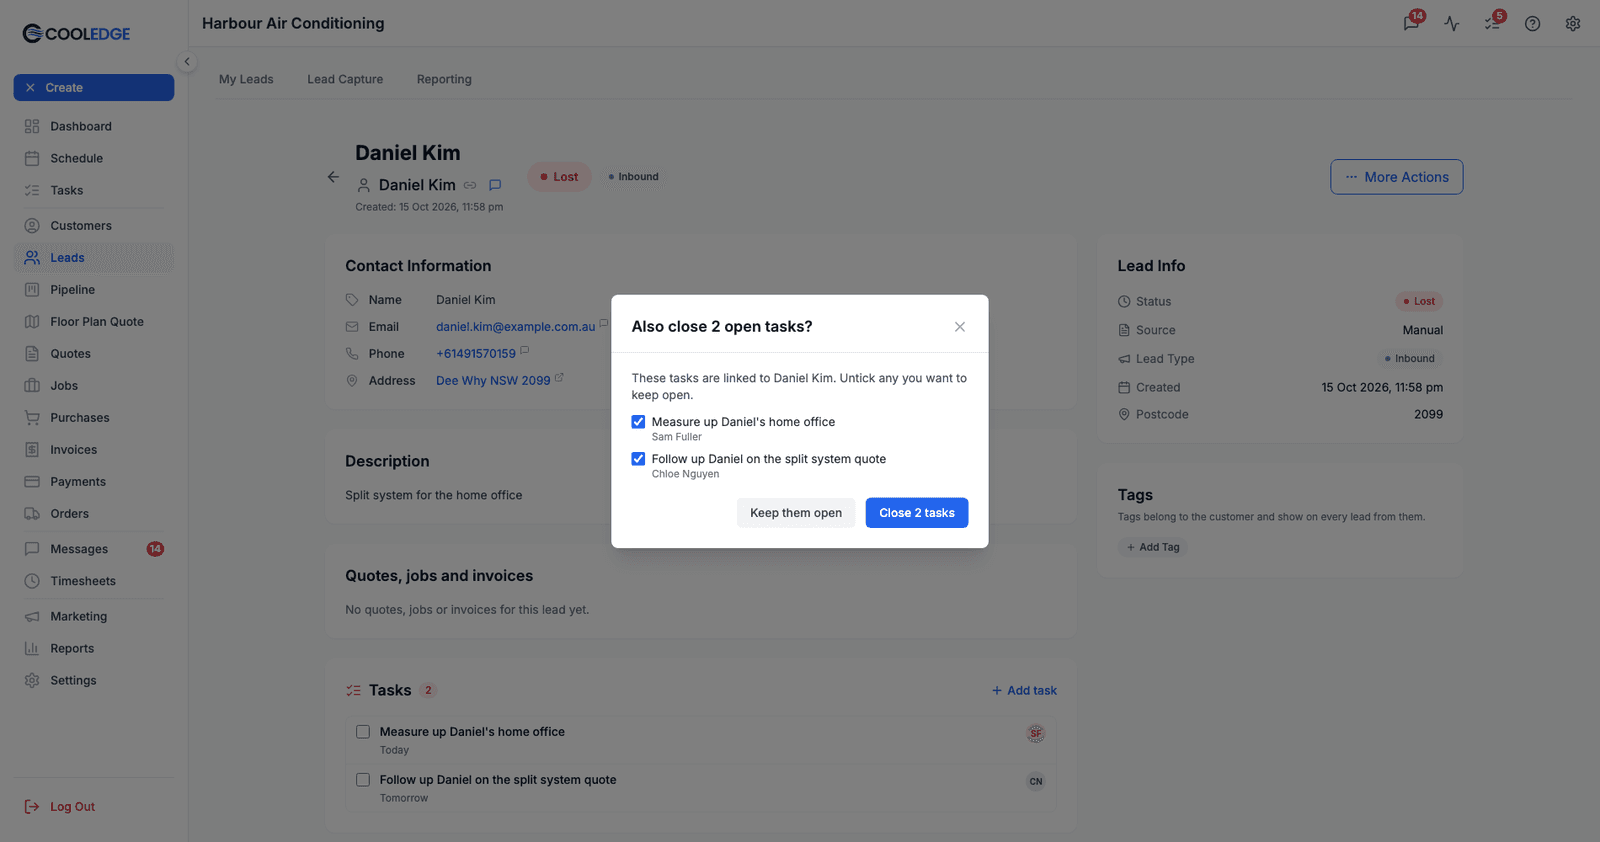
Task: Switch to the My Leads tab
Action: [246, 79]
